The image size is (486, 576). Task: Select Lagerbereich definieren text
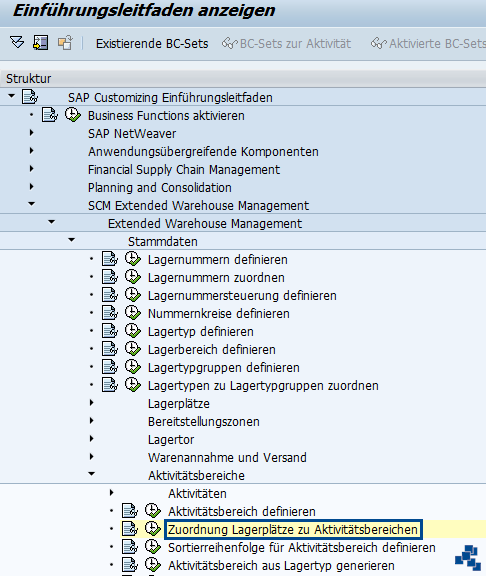pyautogui.click(x=212, y=349)
